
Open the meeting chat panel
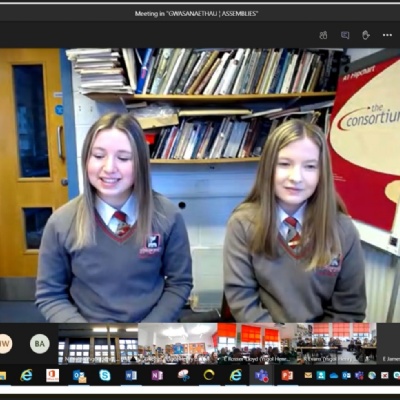pyautogui.click(x=345, y=35)
